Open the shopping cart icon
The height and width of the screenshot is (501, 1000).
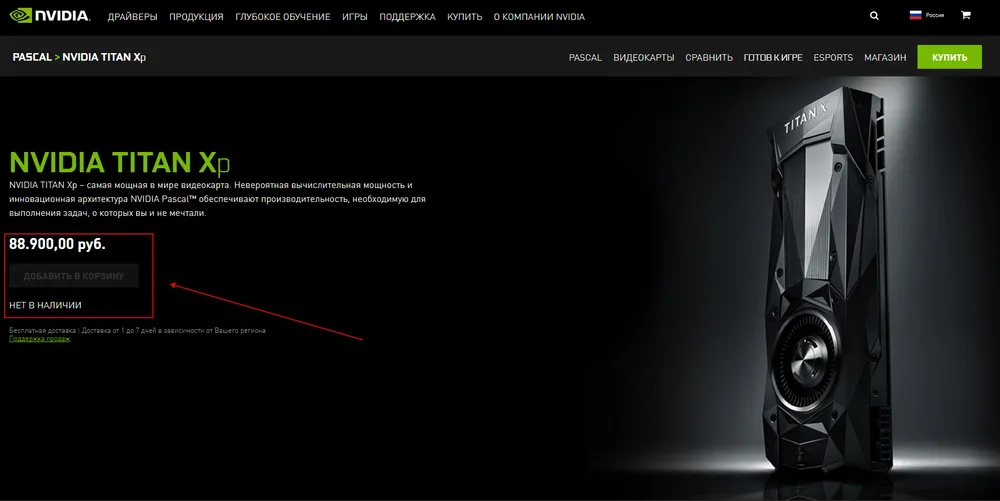(x=966, y=15)
